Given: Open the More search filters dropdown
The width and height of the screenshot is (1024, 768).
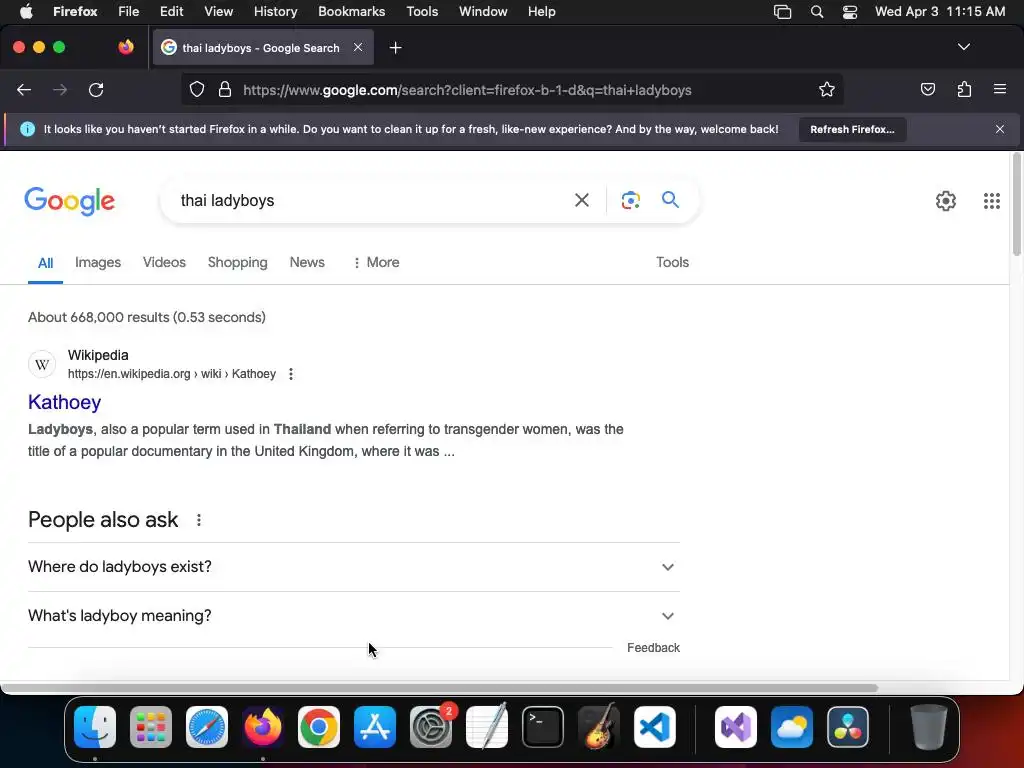Looking at the screenshot, I should [x=376, y=263].
